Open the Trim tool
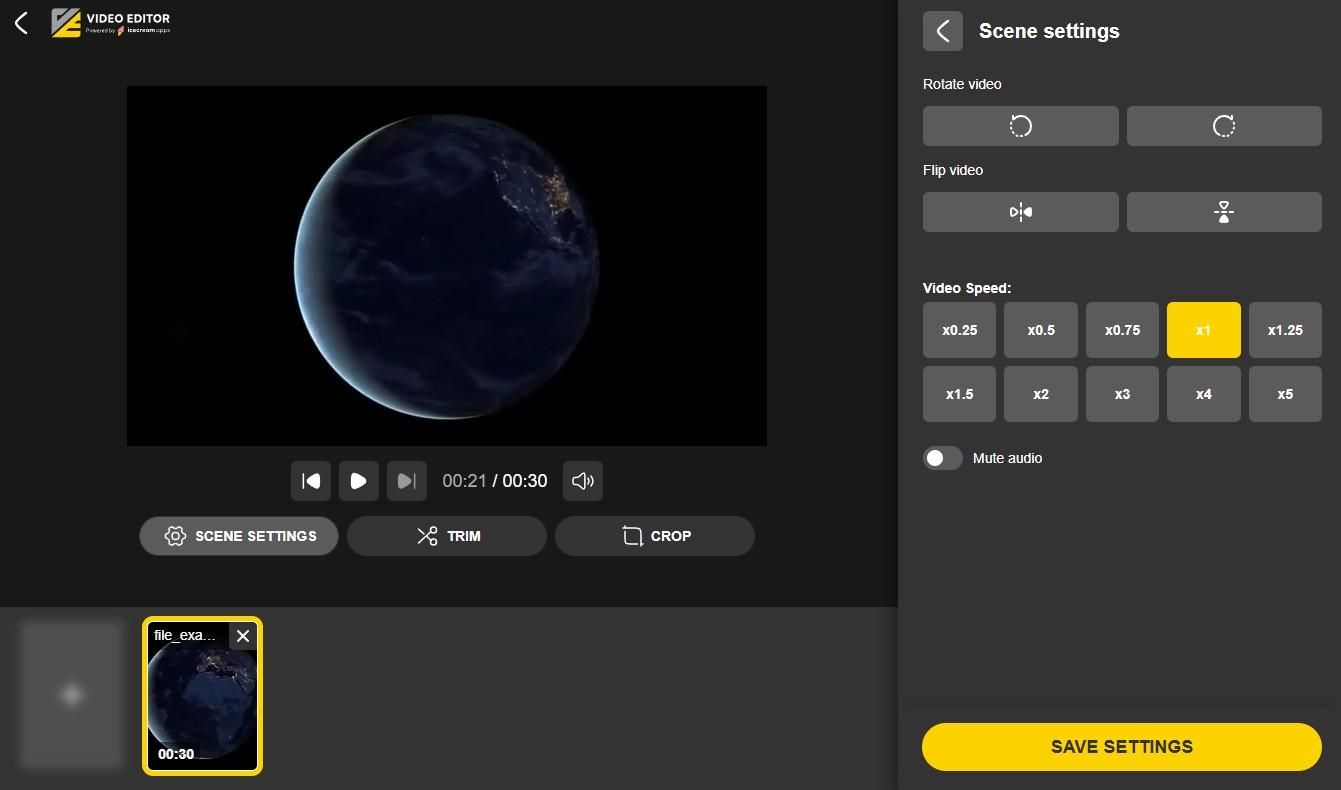1341x790 pixels. [x=447, y=536]
